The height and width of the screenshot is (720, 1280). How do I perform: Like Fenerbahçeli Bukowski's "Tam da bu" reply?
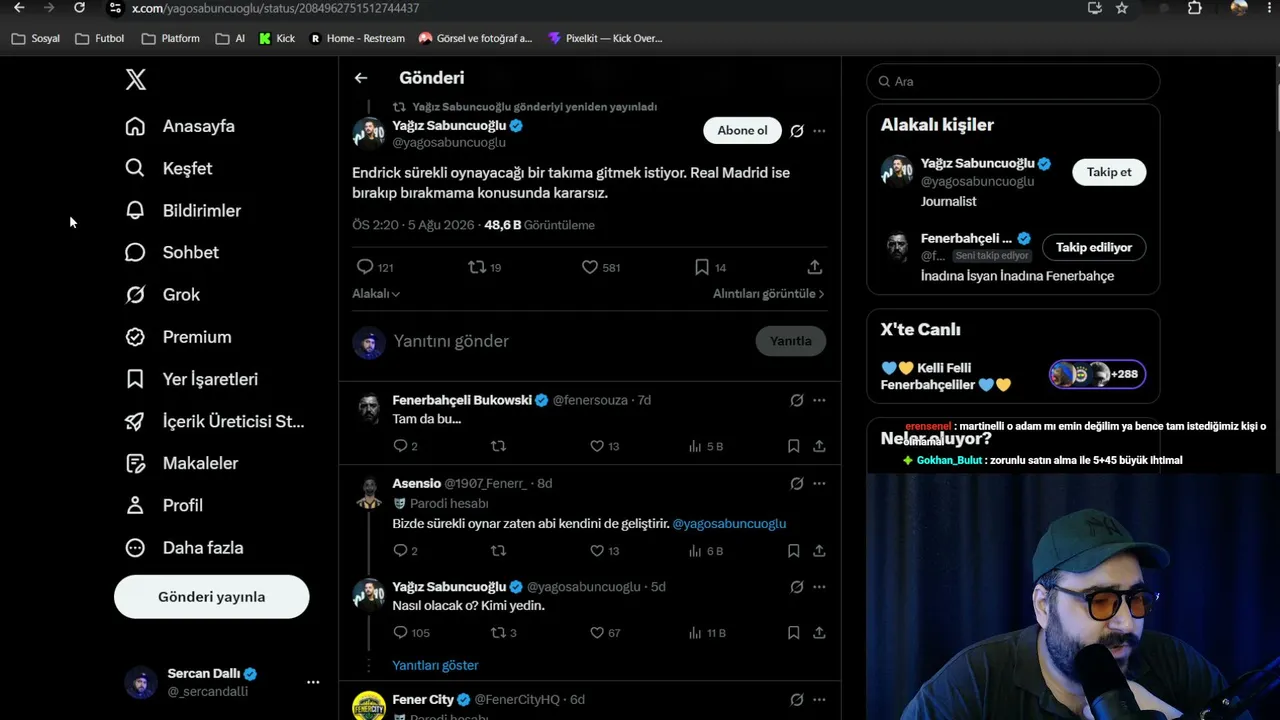coord(597,446)
